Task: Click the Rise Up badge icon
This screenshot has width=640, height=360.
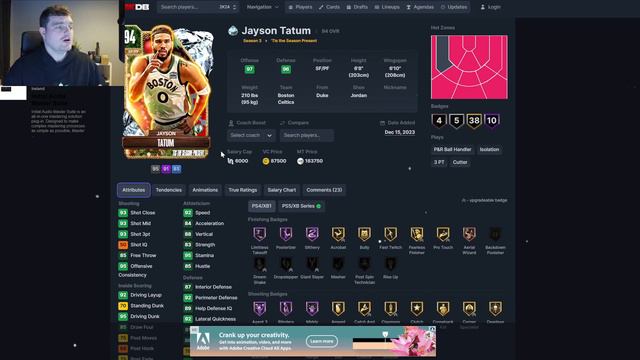Action: tap(390, 264)
